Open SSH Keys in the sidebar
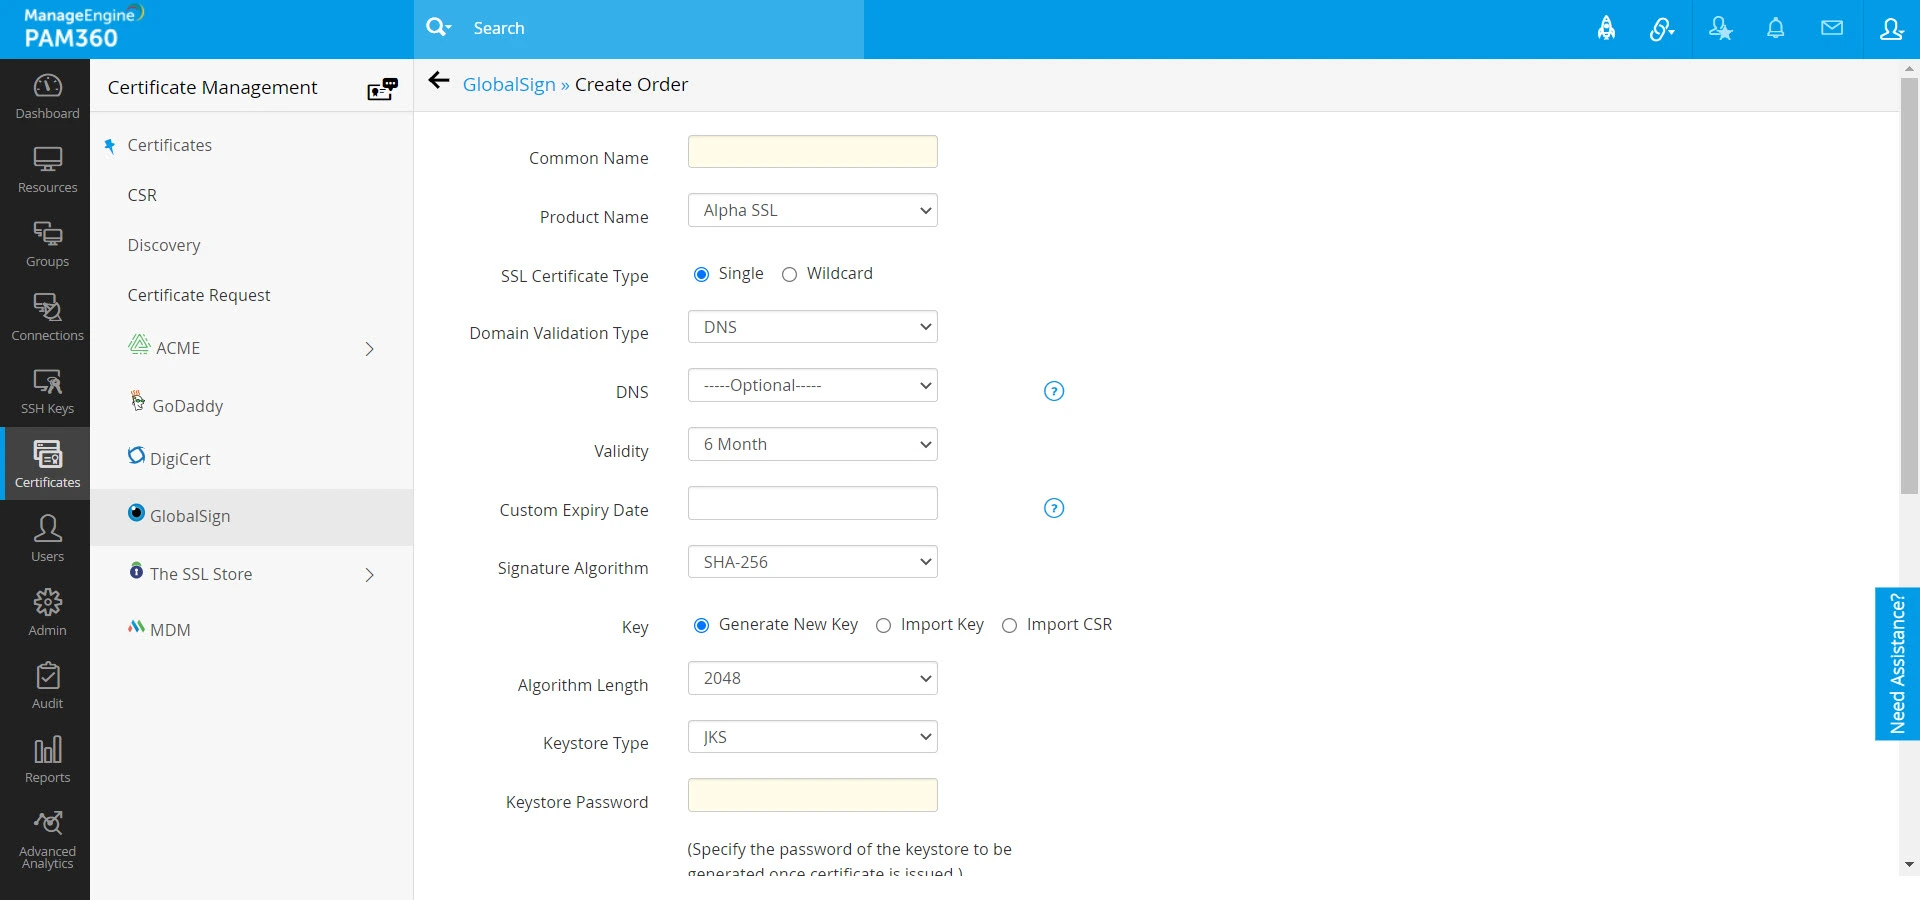 (47, 391)
